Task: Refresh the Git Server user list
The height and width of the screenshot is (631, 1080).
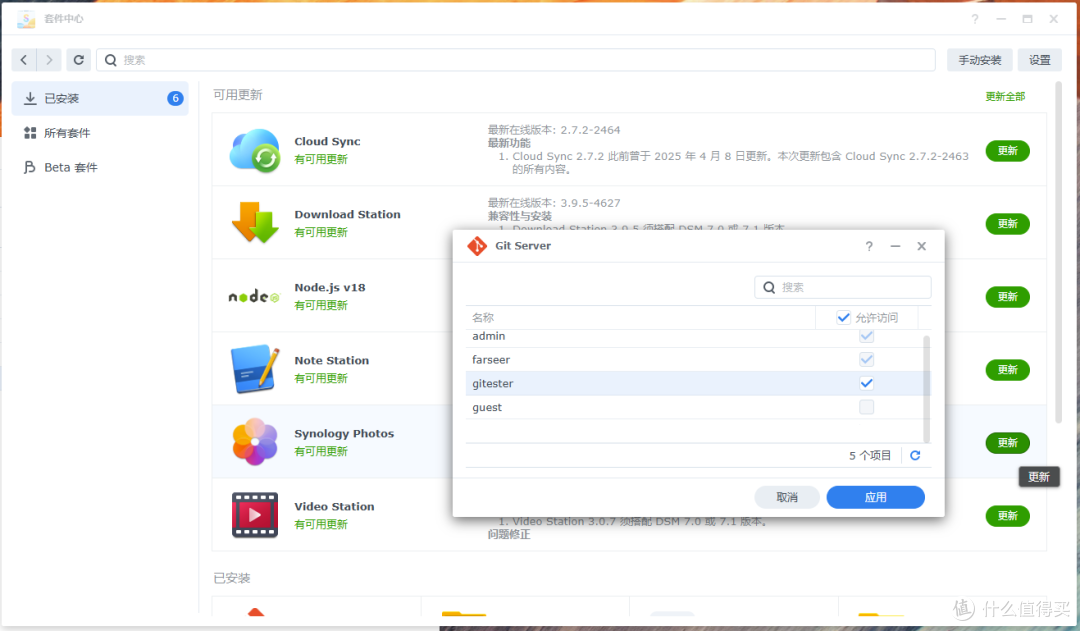Action: click(915, 455)
